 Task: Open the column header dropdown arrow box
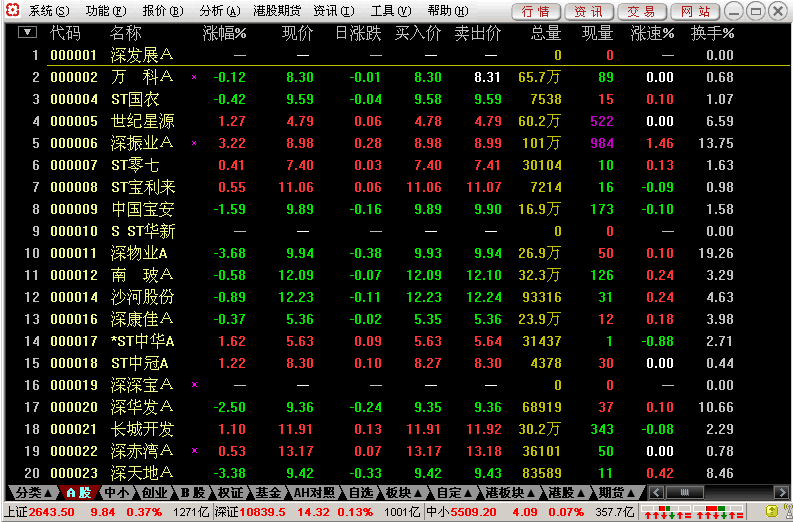(x=27, y=33)
